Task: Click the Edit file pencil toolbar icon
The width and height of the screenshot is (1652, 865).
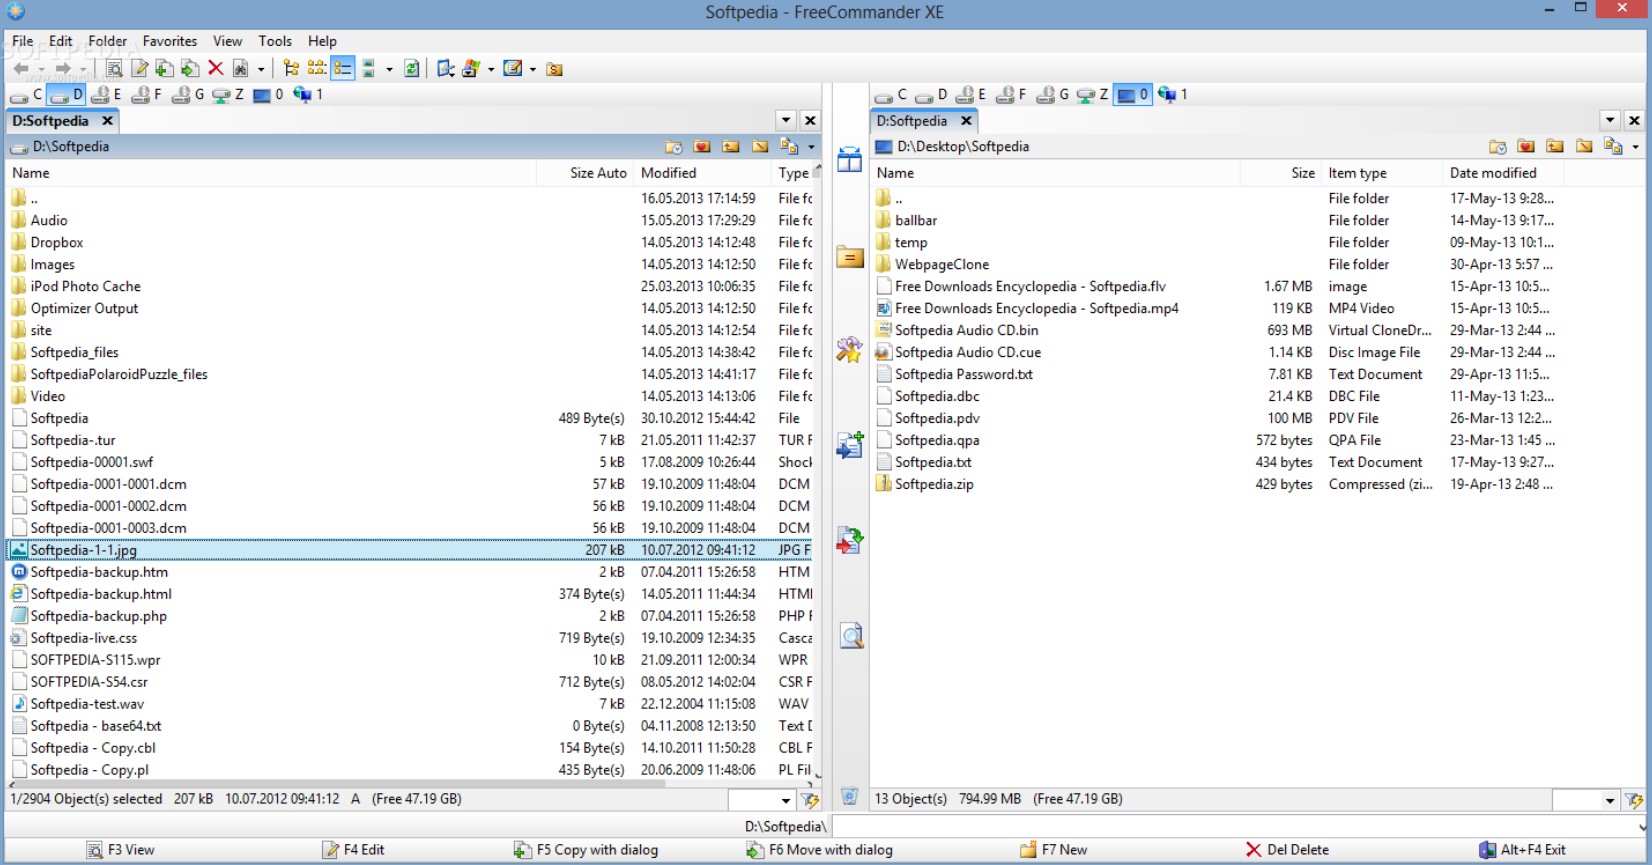Action: tap(140, 69)
